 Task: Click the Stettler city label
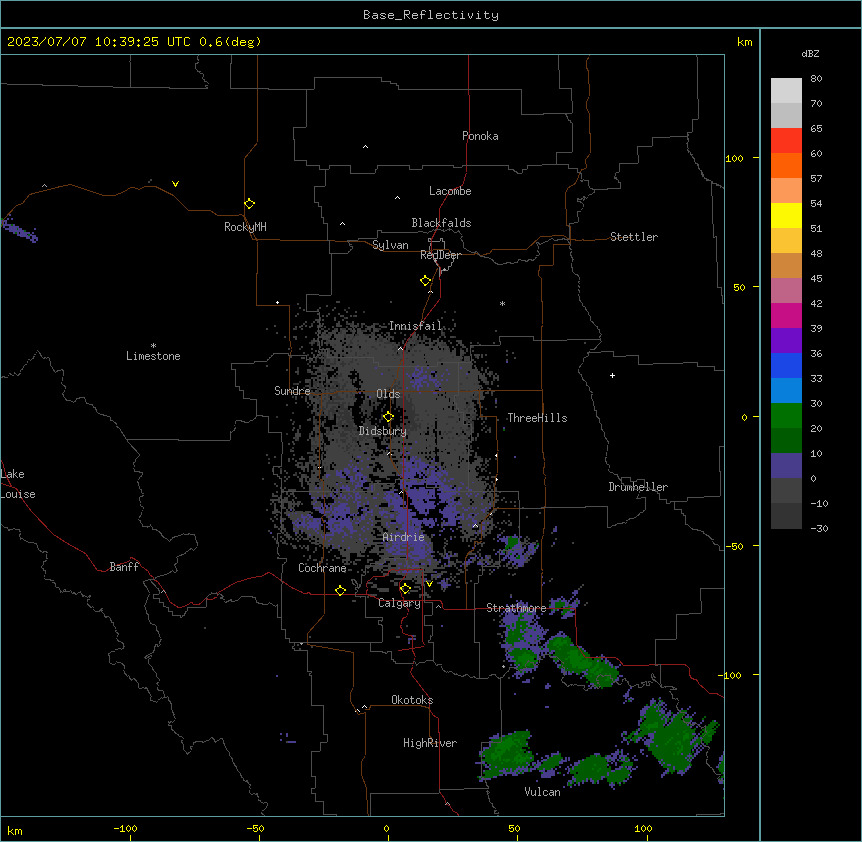click(x=634, y=237)
